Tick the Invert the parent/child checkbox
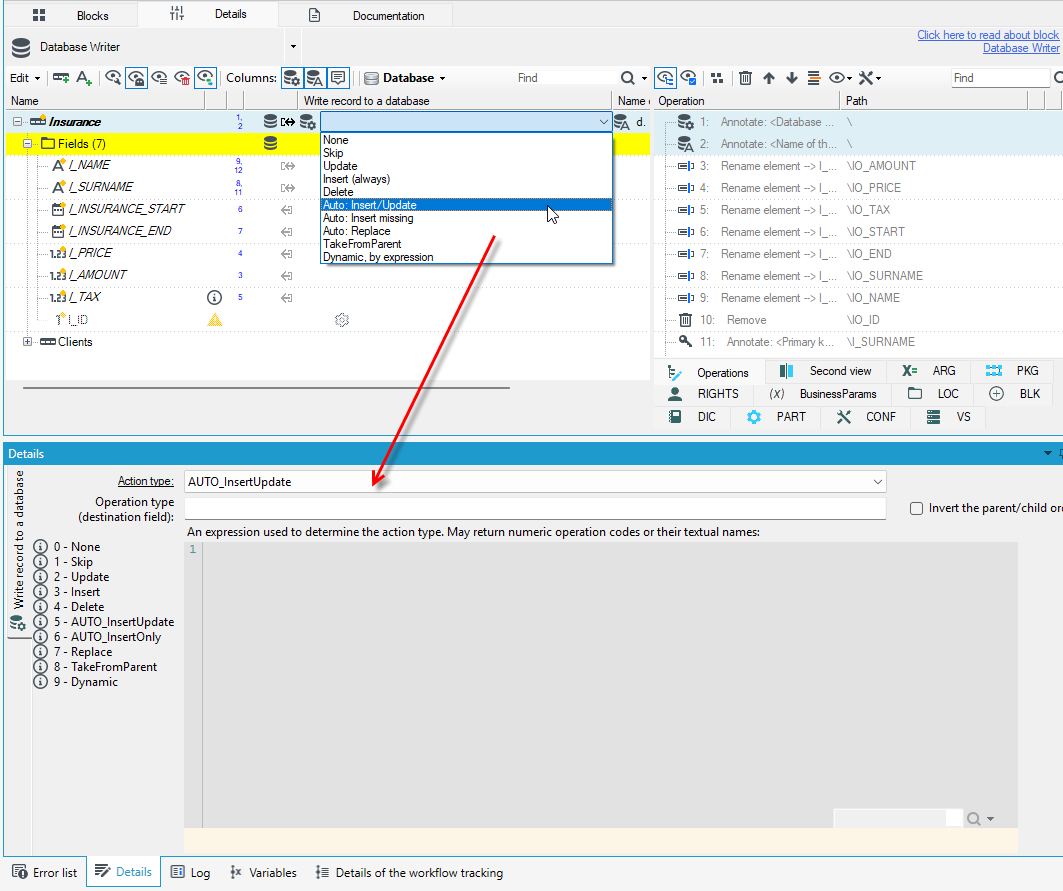Screen dimensions: 1063x891 pyautogui.click(x=917, y=509)
